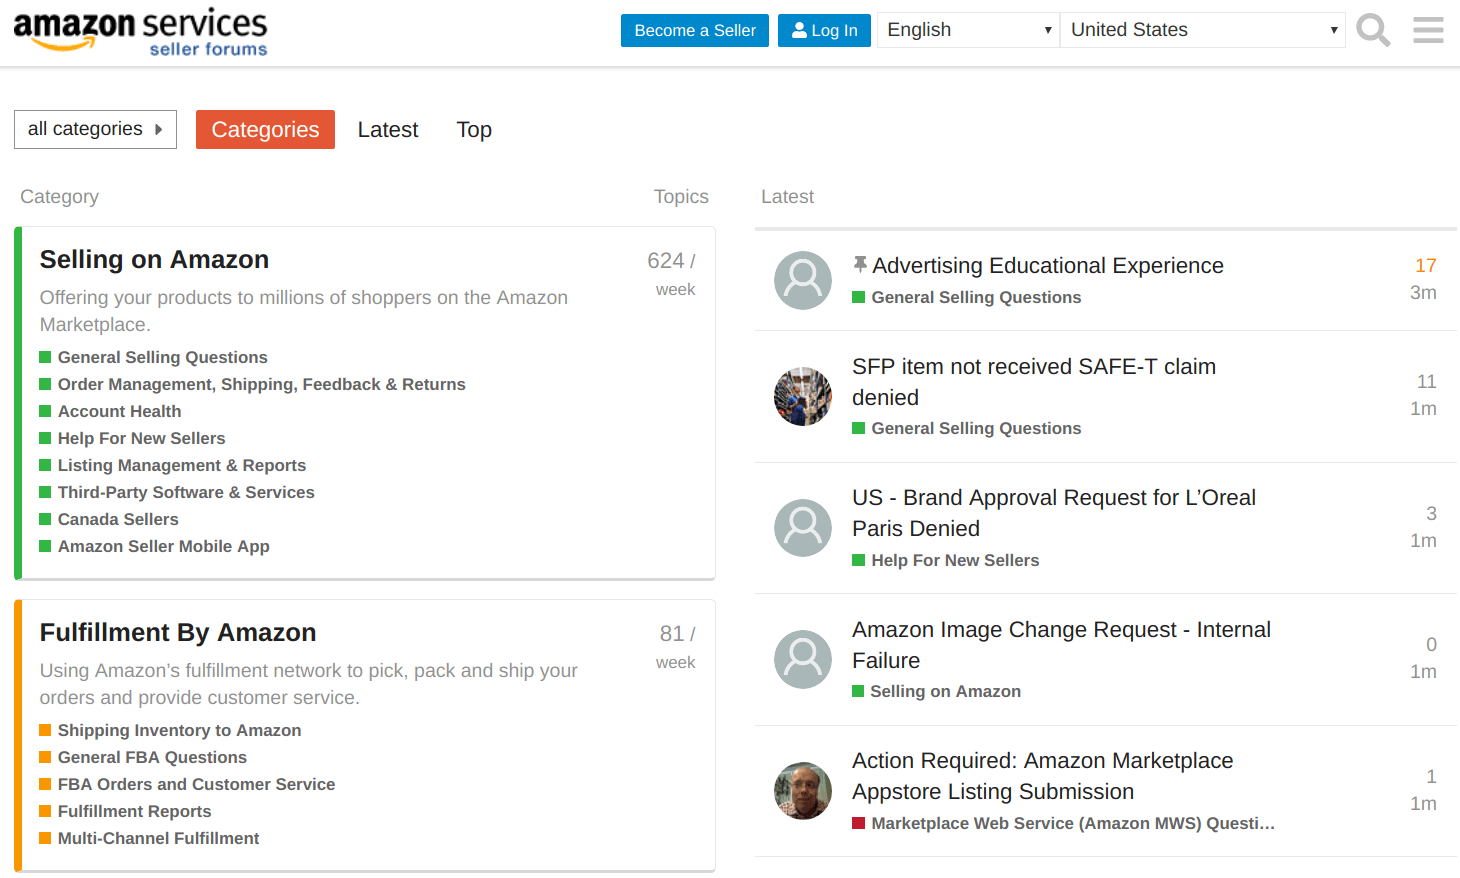
Task: Click the Log In button
Action: pos(825,30)
